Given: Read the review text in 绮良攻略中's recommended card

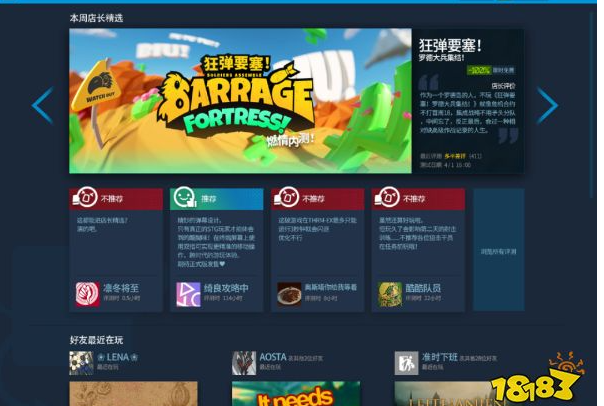Looking at the screenshot, I should pyautogui.click(x=216, y=242).
